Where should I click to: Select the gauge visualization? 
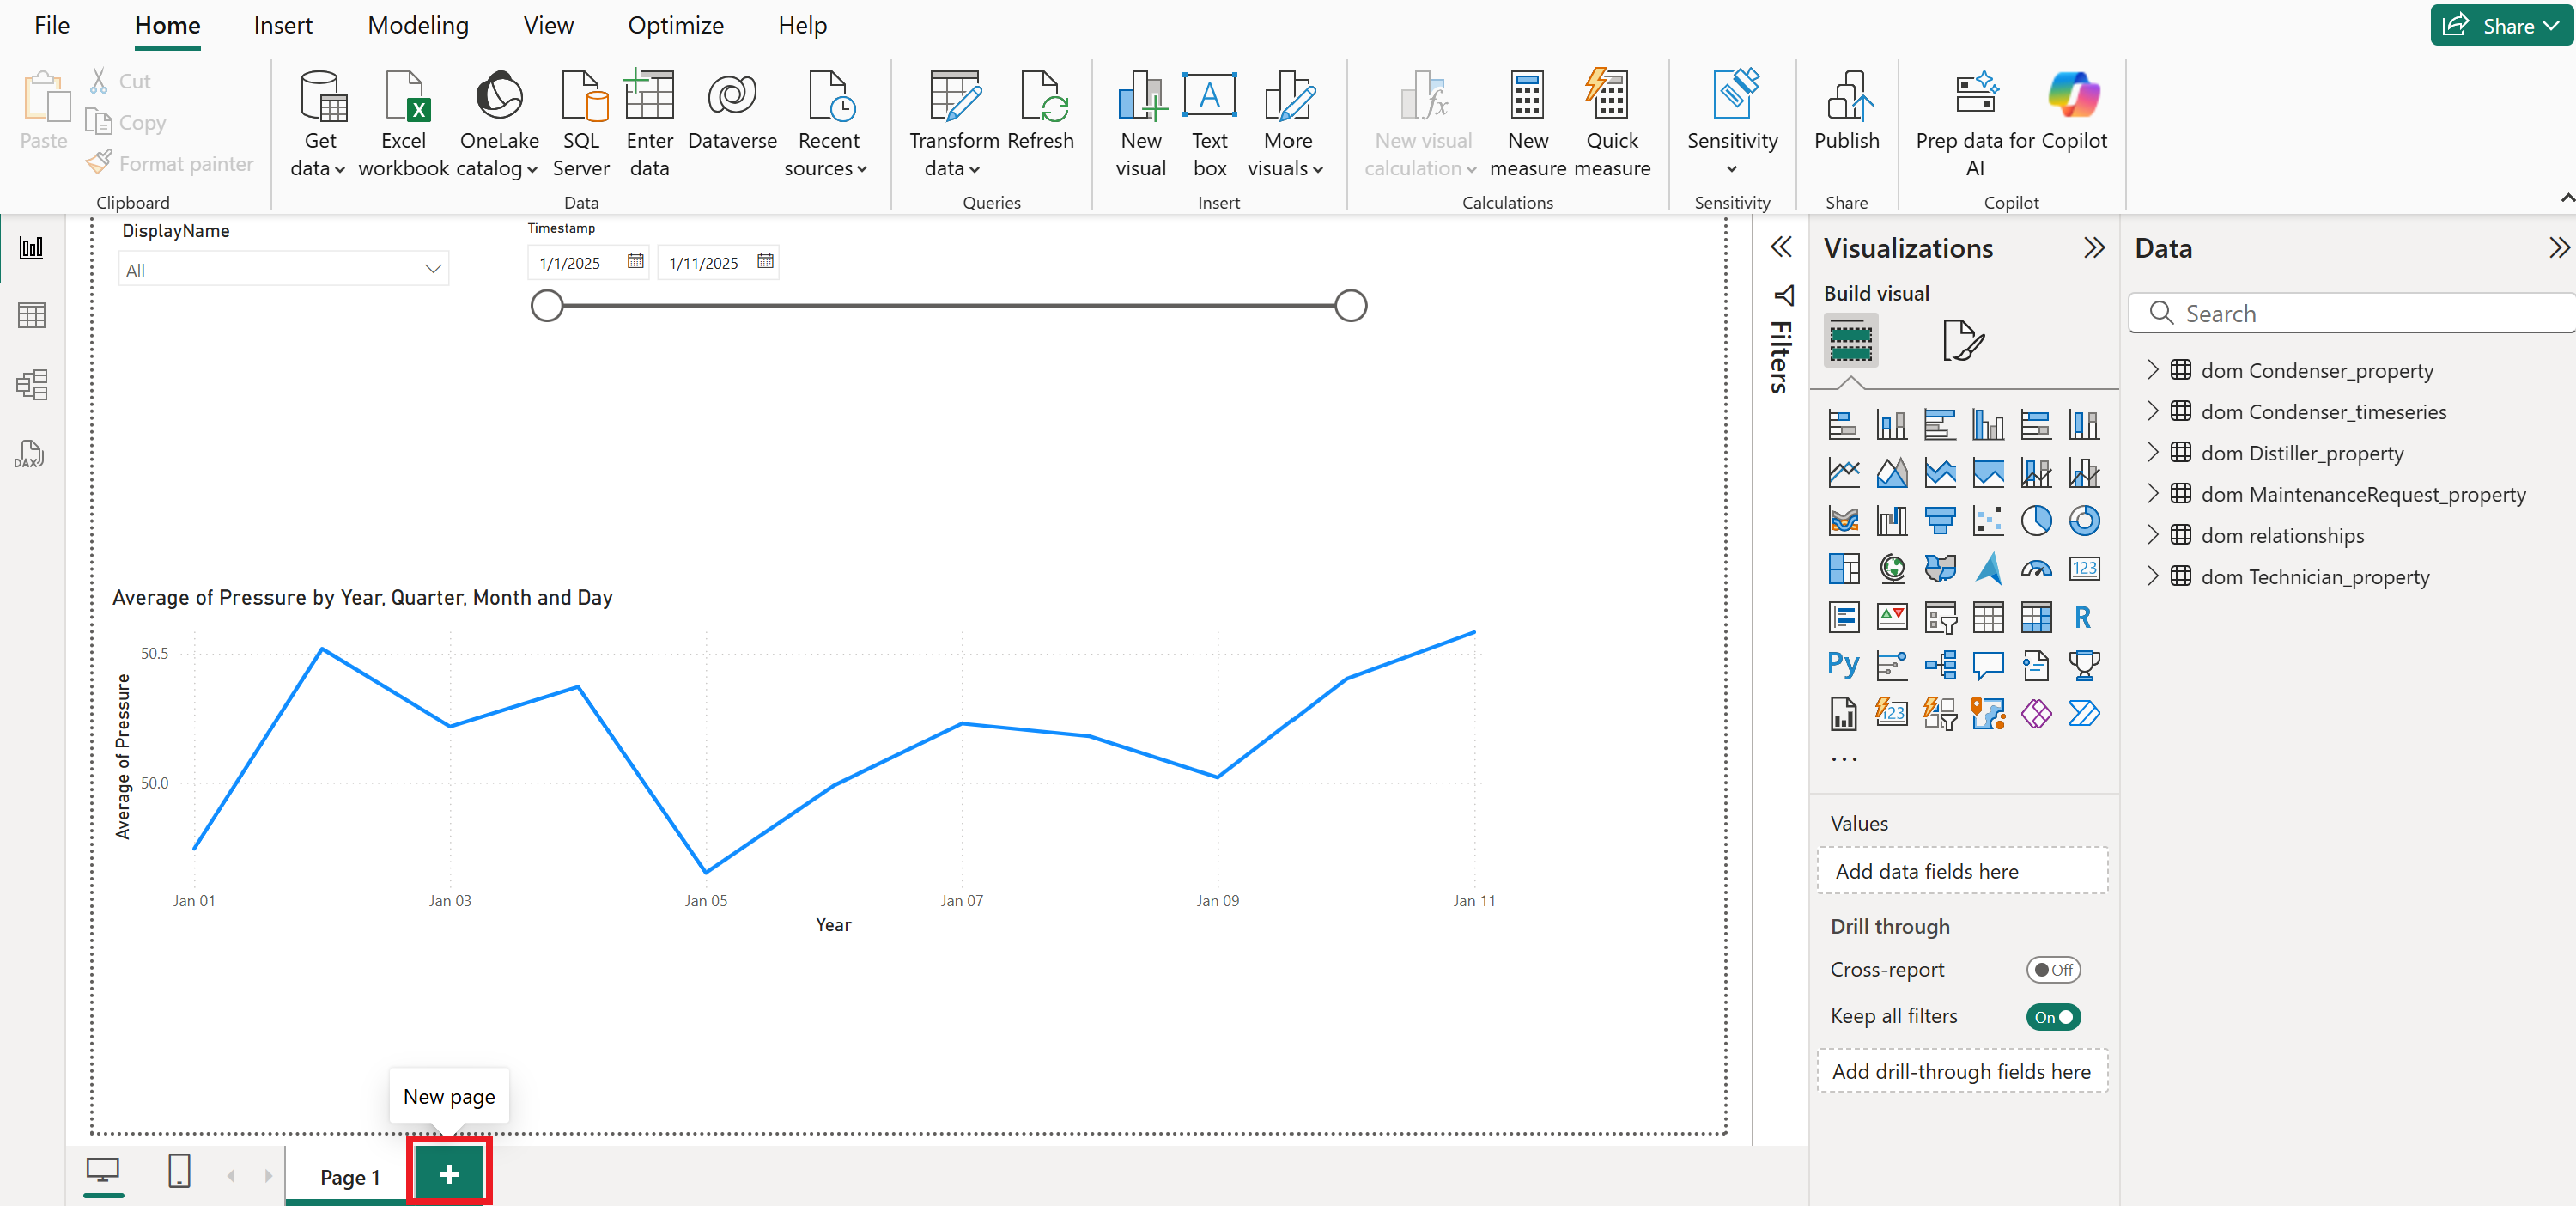pyautogui.click(x=2036, y=569)
